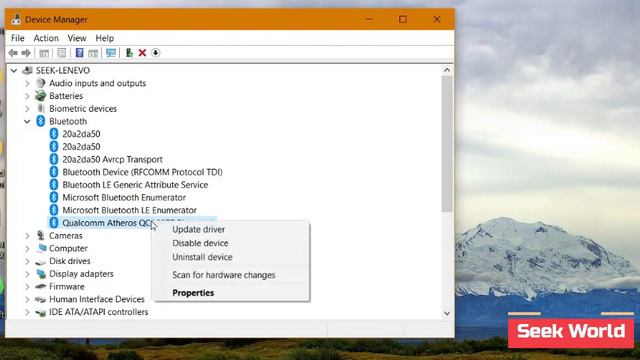Close the Device Manager window

point(437,19)
